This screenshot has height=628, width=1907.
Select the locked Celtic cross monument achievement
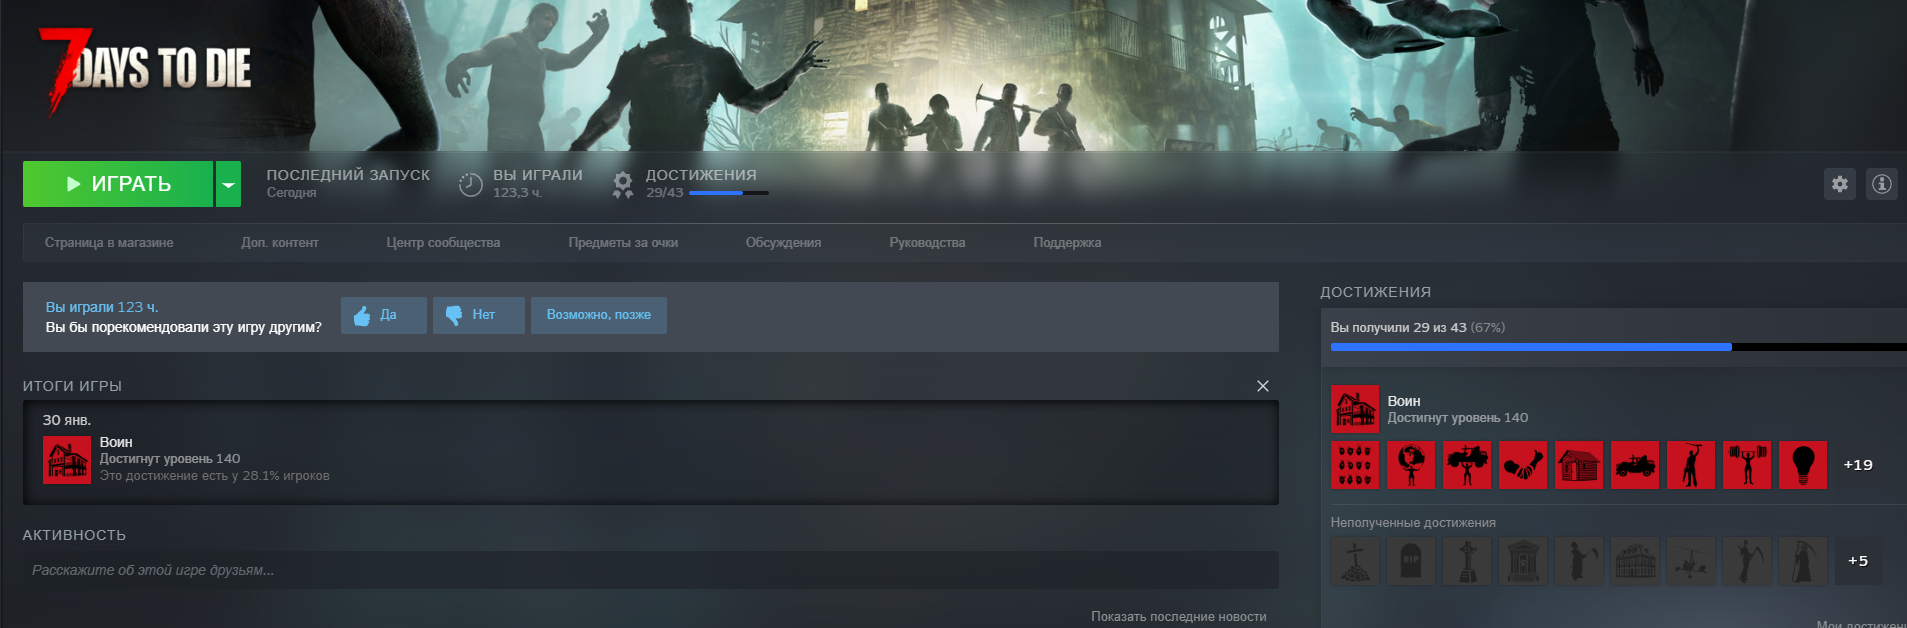coord(1467,561)
